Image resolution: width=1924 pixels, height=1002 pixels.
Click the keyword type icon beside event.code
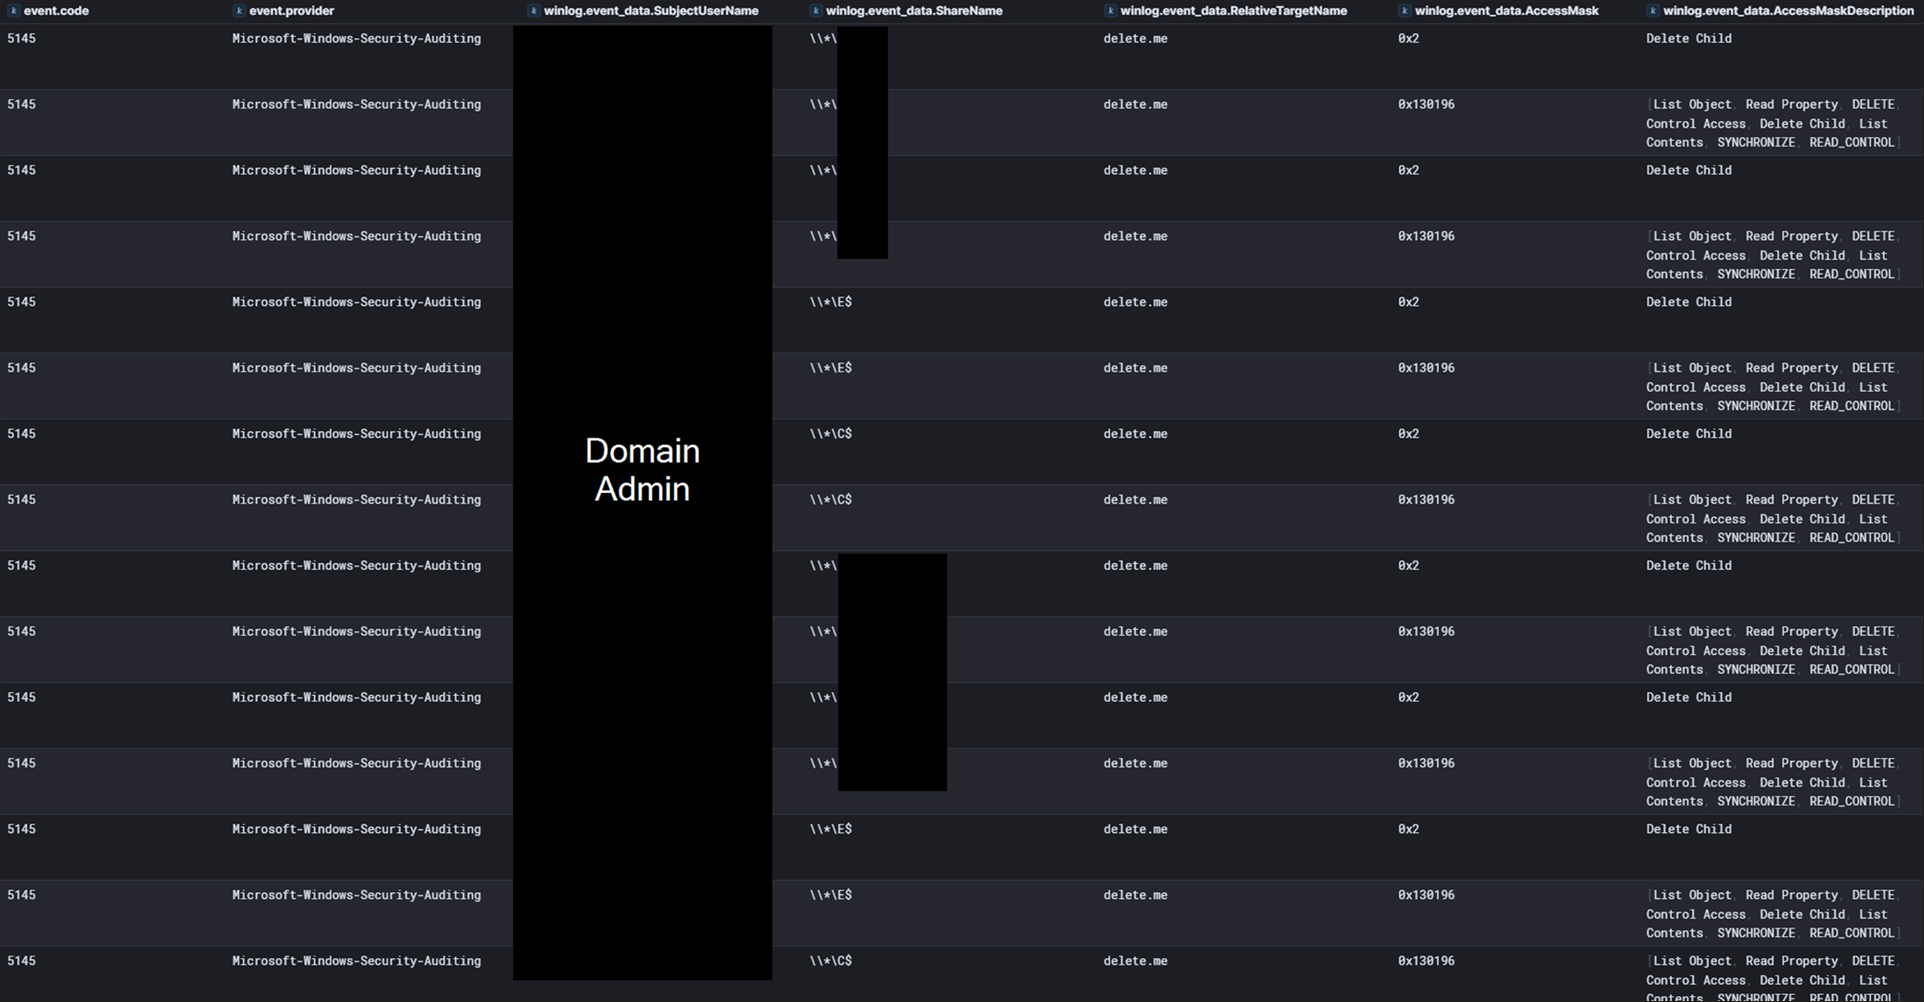[x=13, y=11]
